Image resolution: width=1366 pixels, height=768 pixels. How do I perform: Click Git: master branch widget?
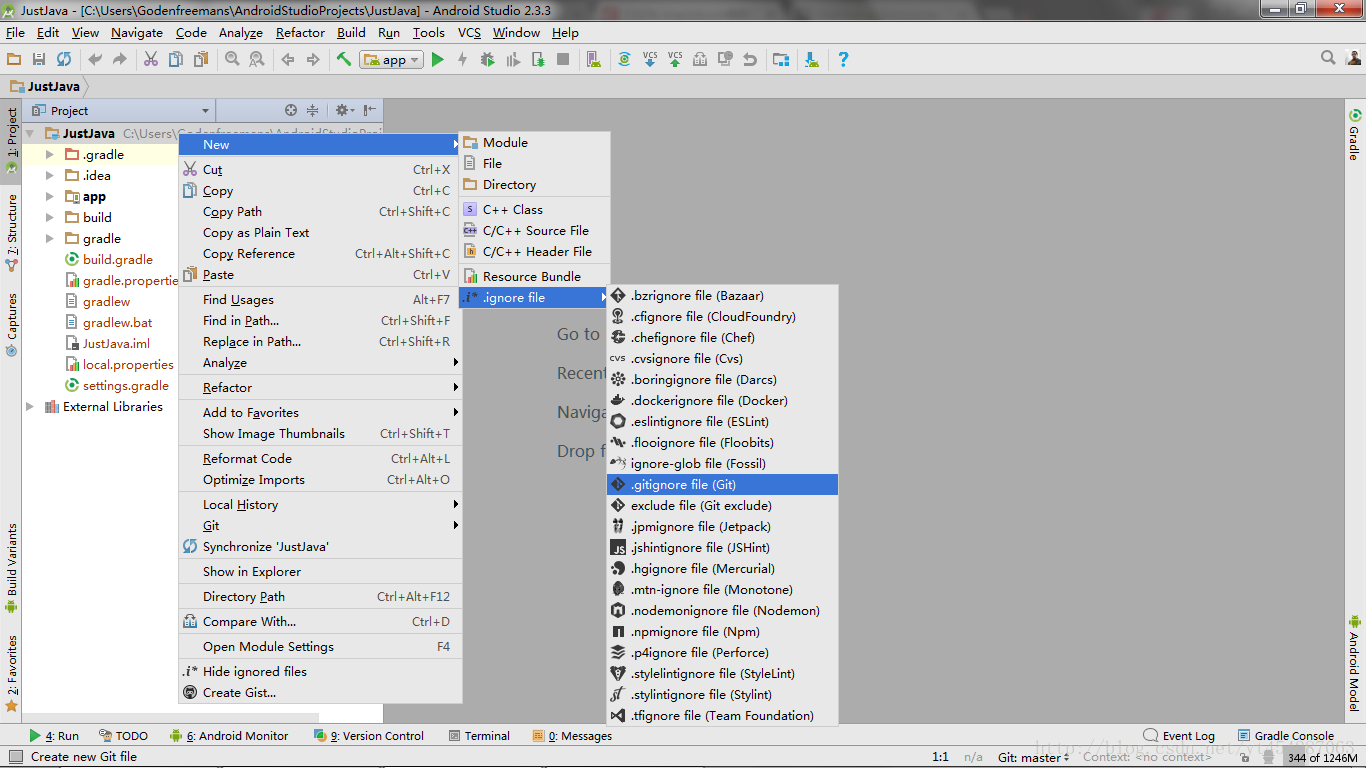pos(1034,757)
